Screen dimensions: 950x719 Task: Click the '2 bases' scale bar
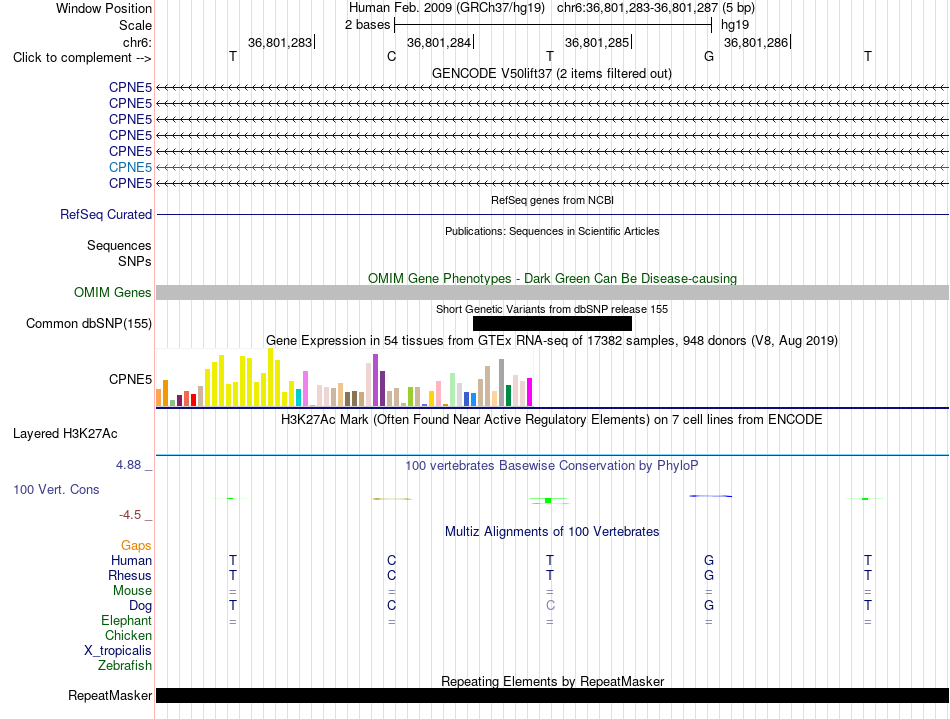point(553,25)
